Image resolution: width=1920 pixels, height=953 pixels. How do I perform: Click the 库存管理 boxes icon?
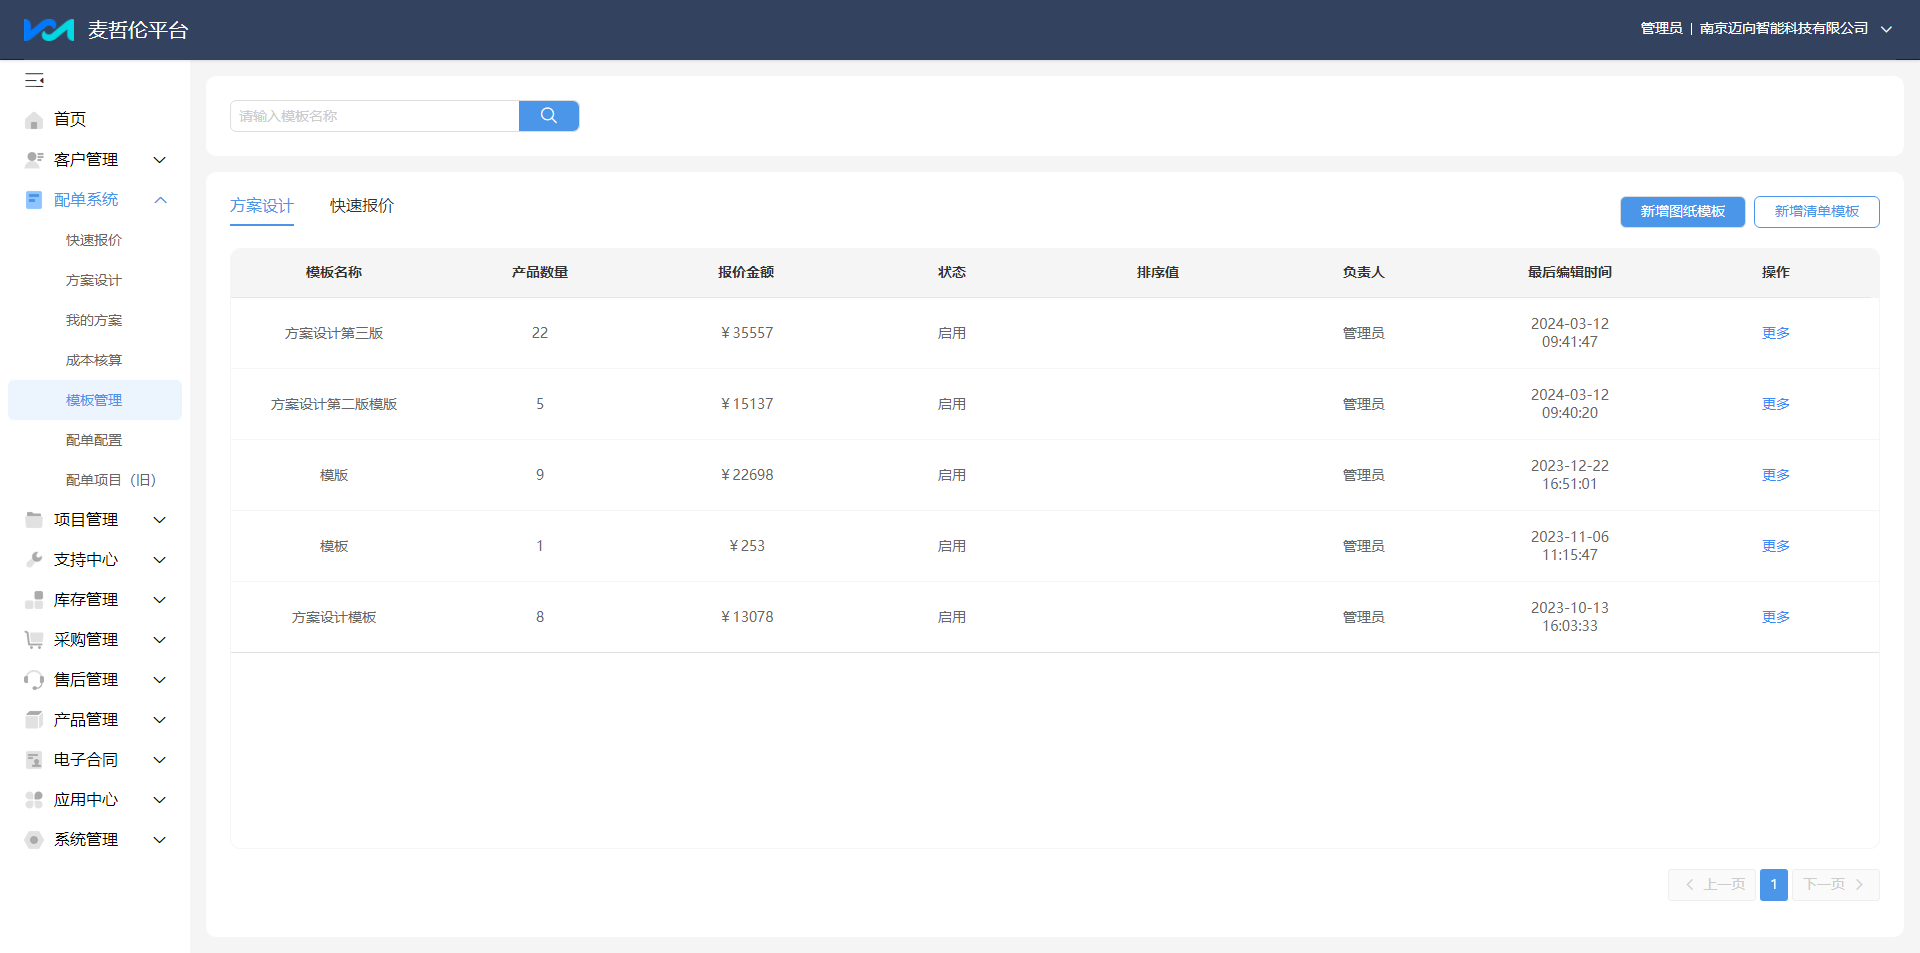(34, 600)
